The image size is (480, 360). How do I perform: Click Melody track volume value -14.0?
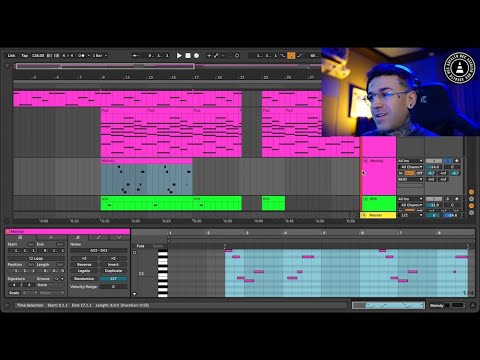[434, 167]
